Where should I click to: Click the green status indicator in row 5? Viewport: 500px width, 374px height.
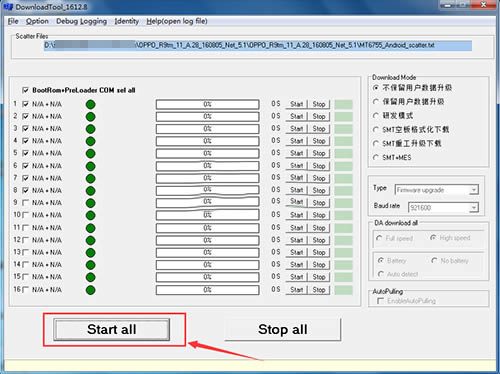[x=90, y=154]
